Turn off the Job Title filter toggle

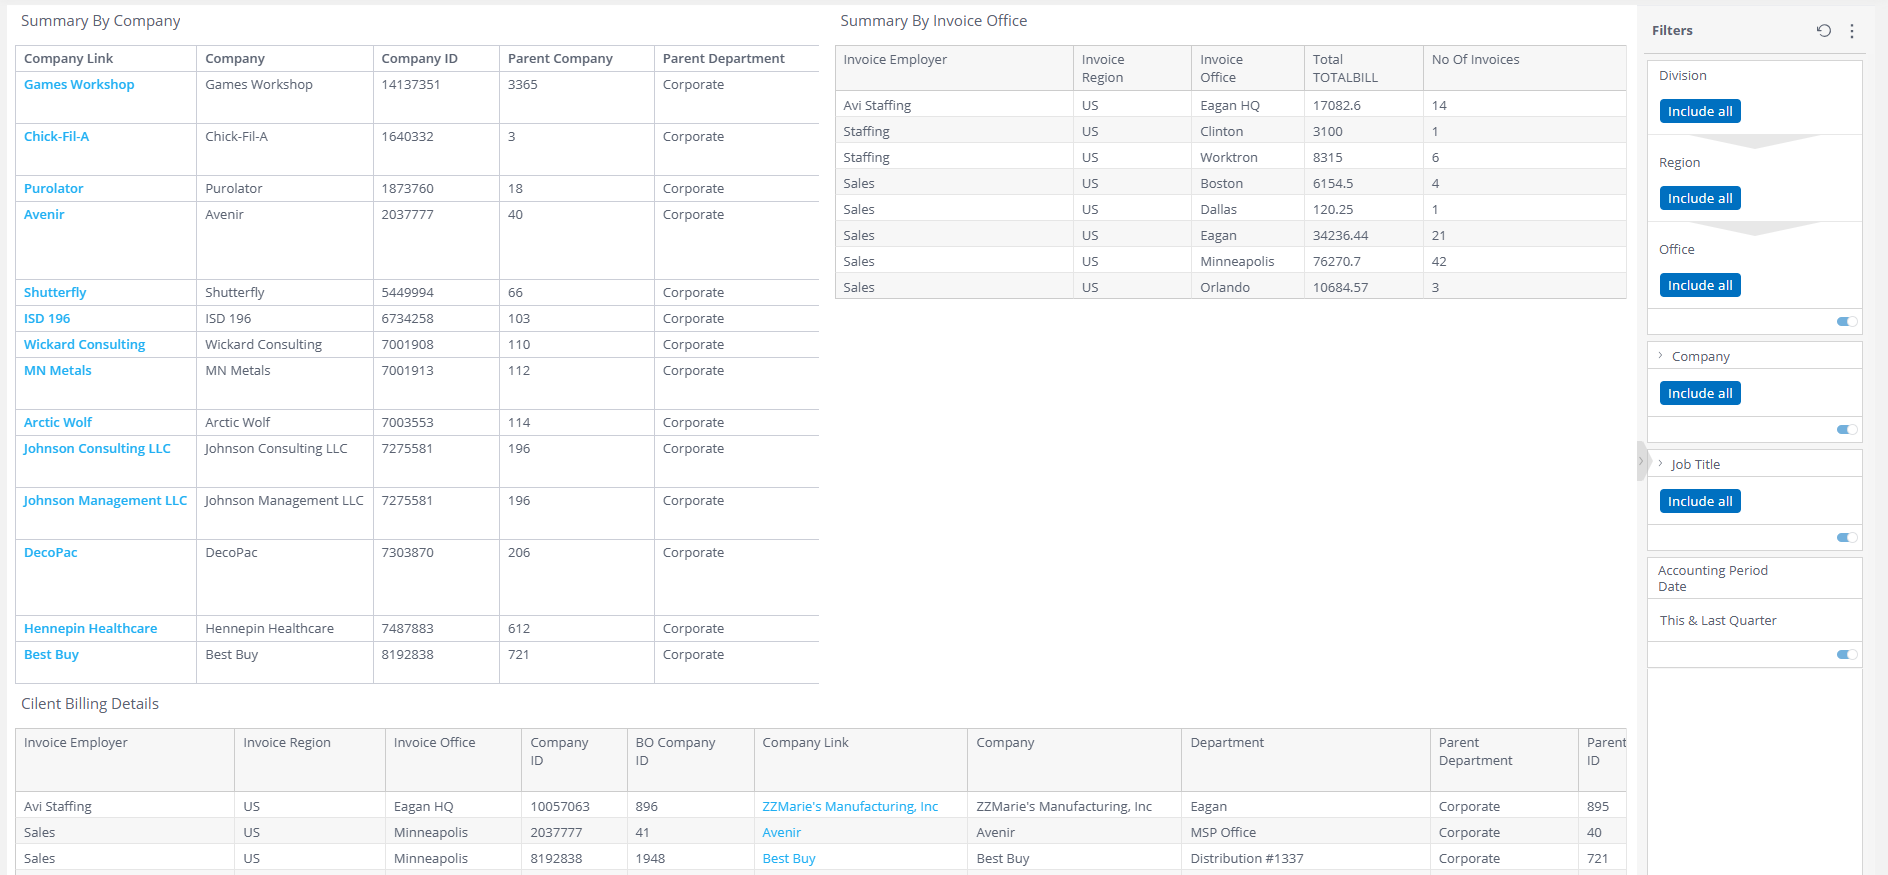pos(1847,538)
